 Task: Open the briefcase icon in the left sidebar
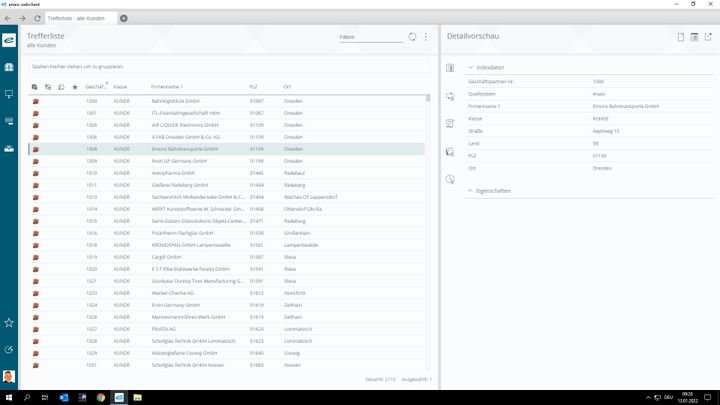click(9, 148)
